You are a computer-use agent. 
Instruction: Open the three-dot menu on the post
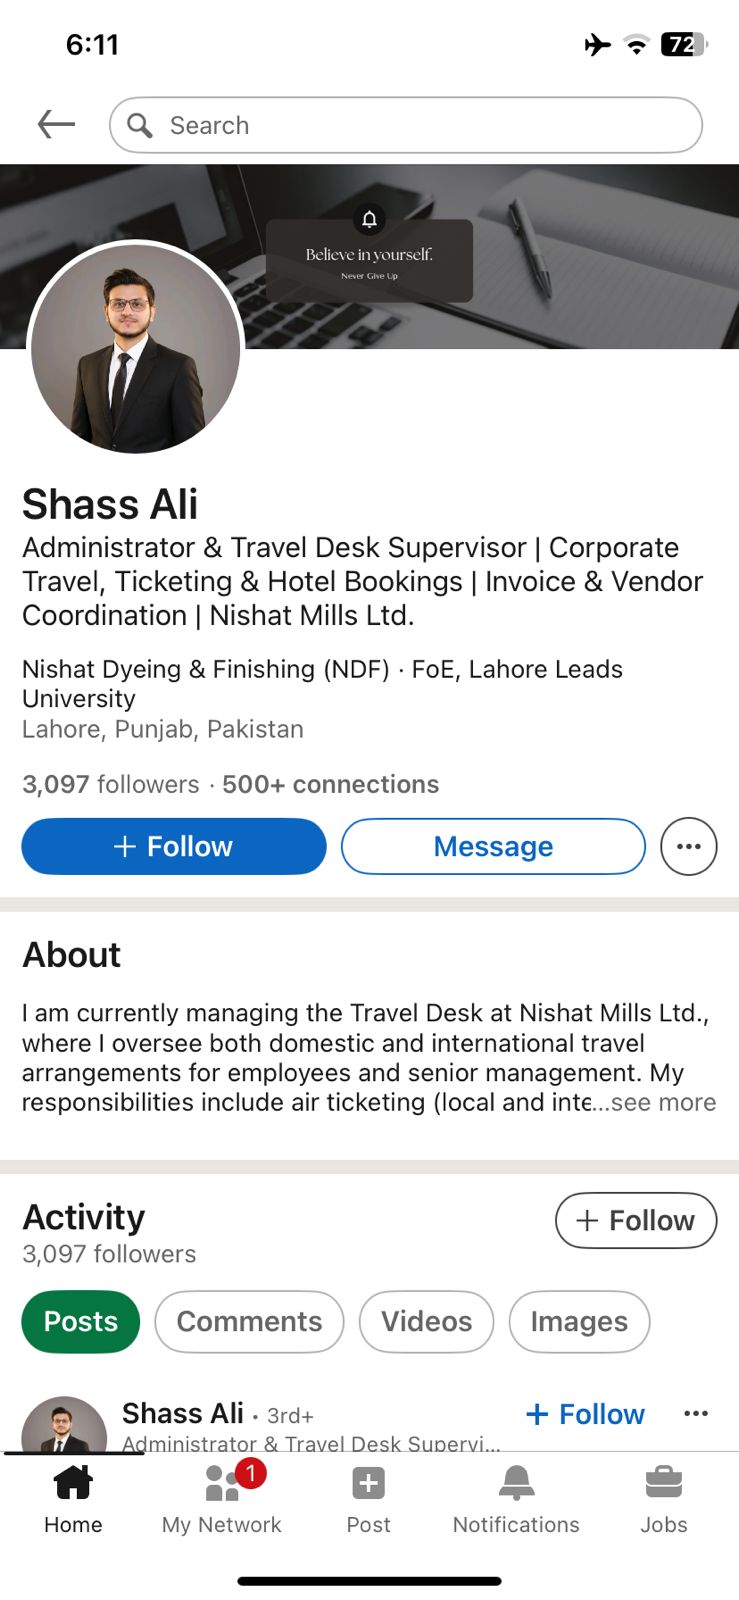[696, 1413]
